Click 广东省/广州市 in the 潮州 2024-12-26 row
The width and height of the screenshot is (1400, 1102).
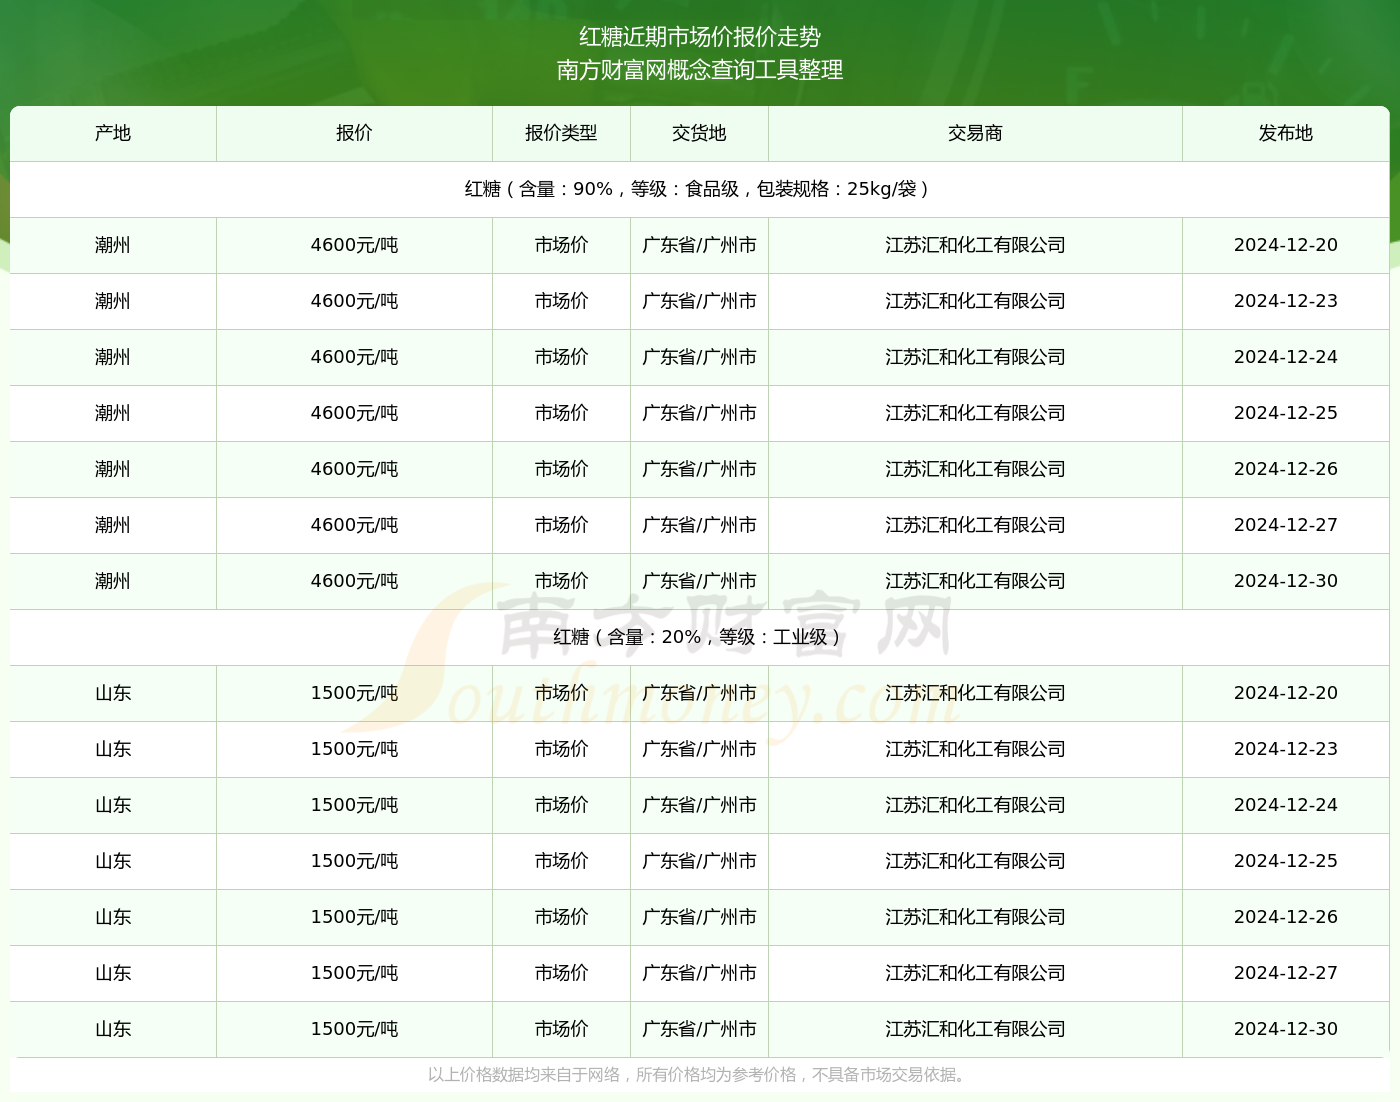pyautogui.click(x=699, y=469)
